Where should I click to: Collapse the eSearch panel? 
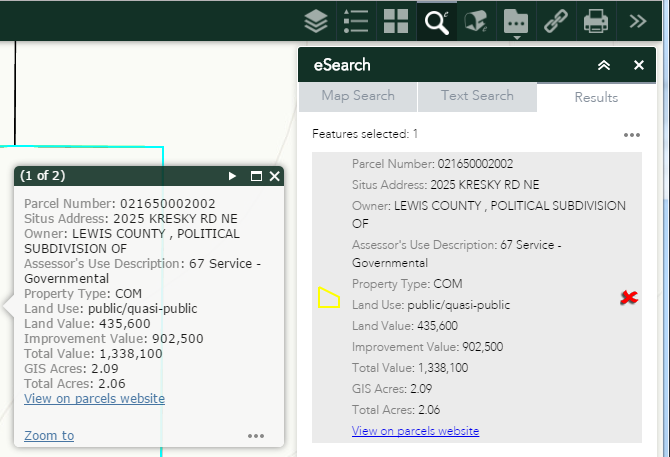pos(604,65)
